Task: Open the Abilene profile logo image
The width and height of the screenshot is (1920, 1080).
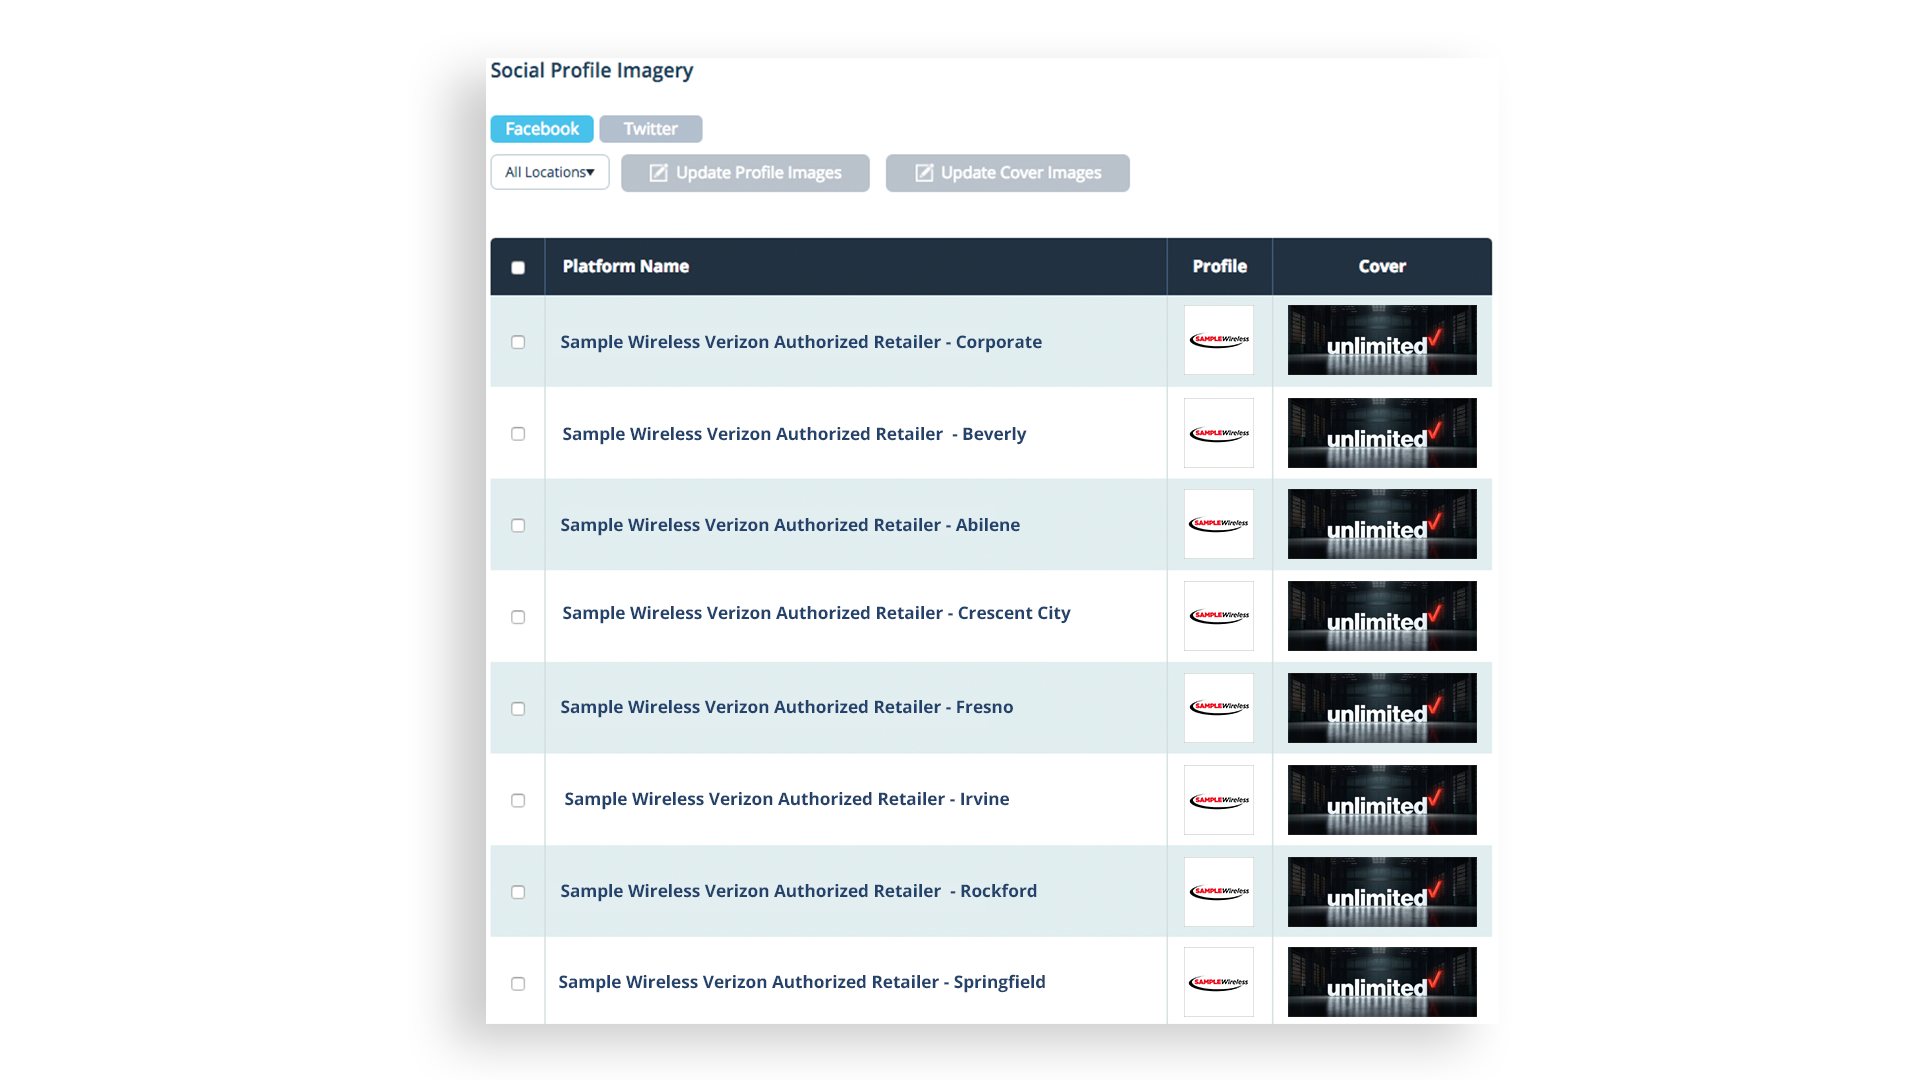Action: coord(1219,524)
